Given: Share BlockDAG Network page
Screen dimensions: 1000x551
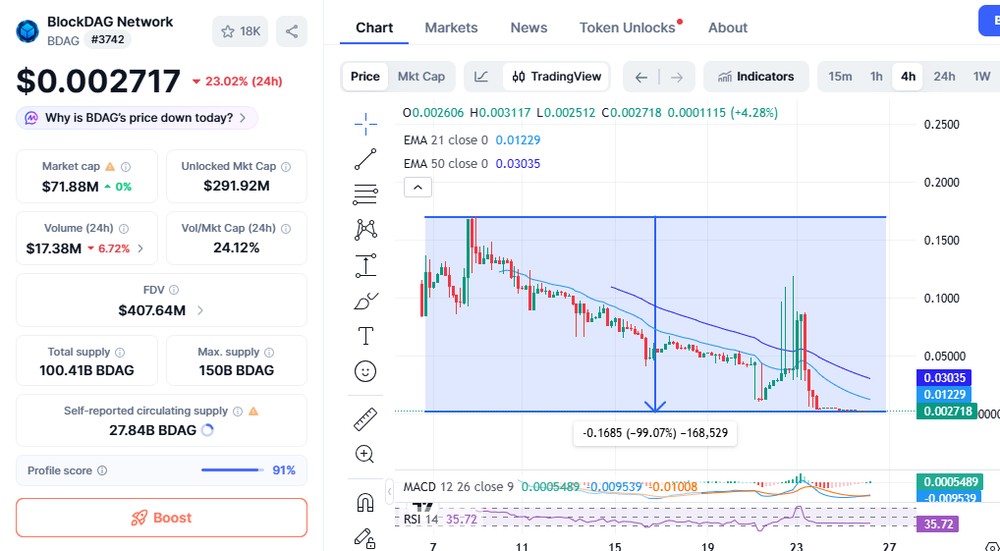Looking at the screenshot, I should (291, 31).
